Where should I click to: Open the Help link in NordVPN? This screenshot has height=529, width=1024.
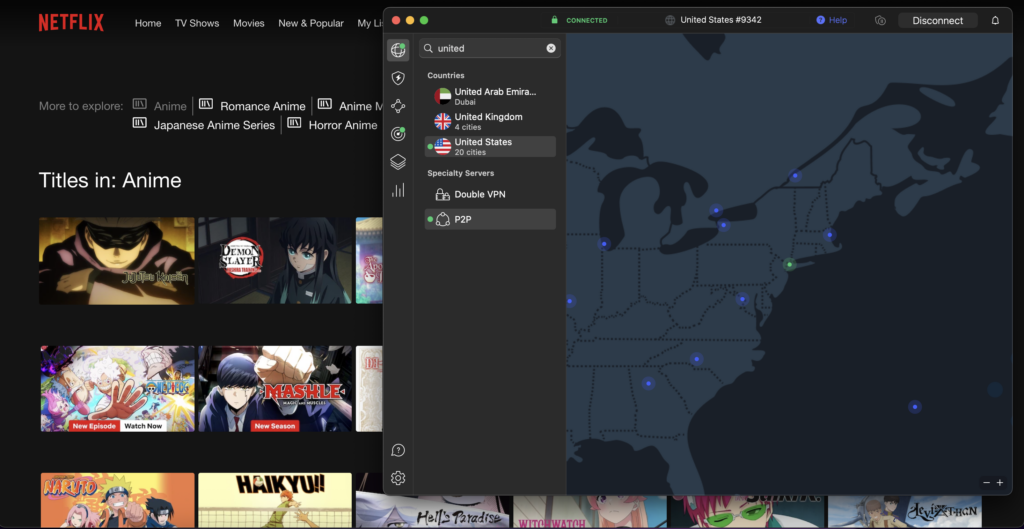click(831, 20)
